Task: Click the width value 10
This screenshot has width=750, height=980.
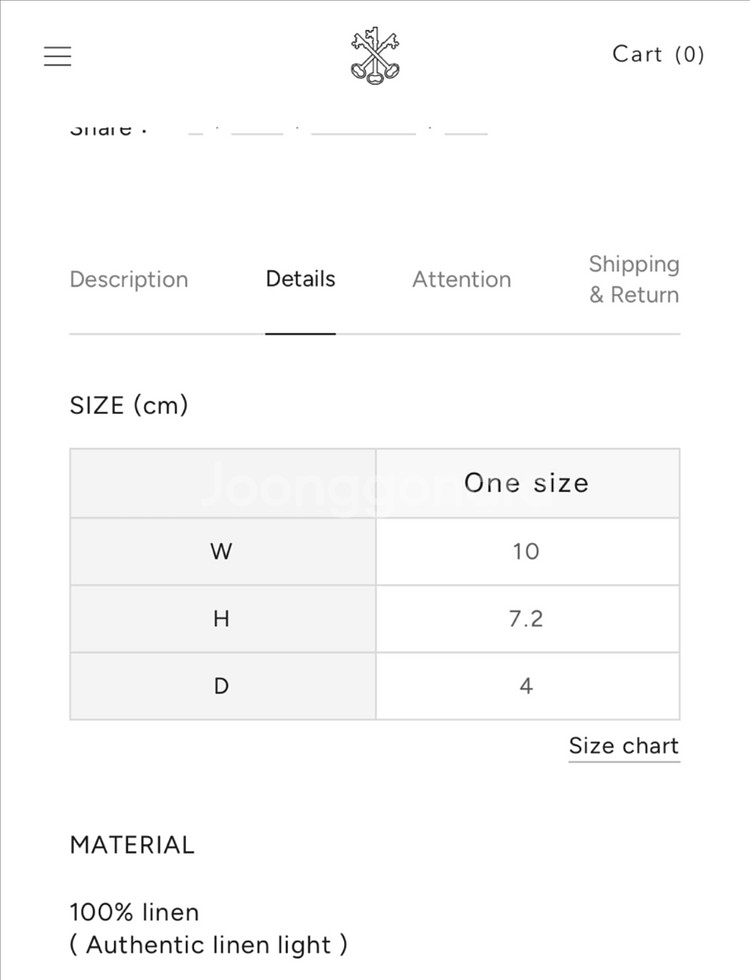Action: tap(526, 551)
